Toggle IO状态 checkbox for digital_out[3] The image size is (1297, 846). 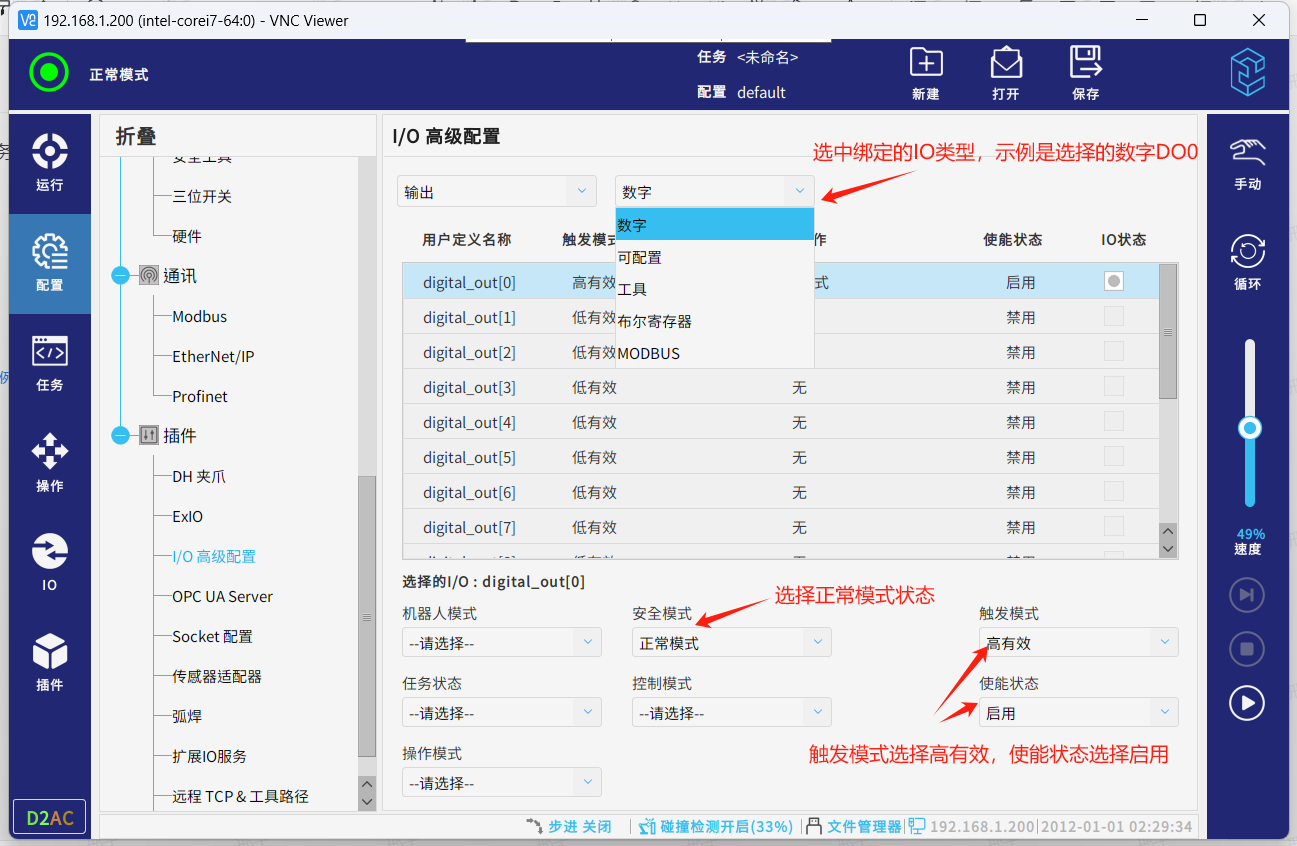point(1113,387)
